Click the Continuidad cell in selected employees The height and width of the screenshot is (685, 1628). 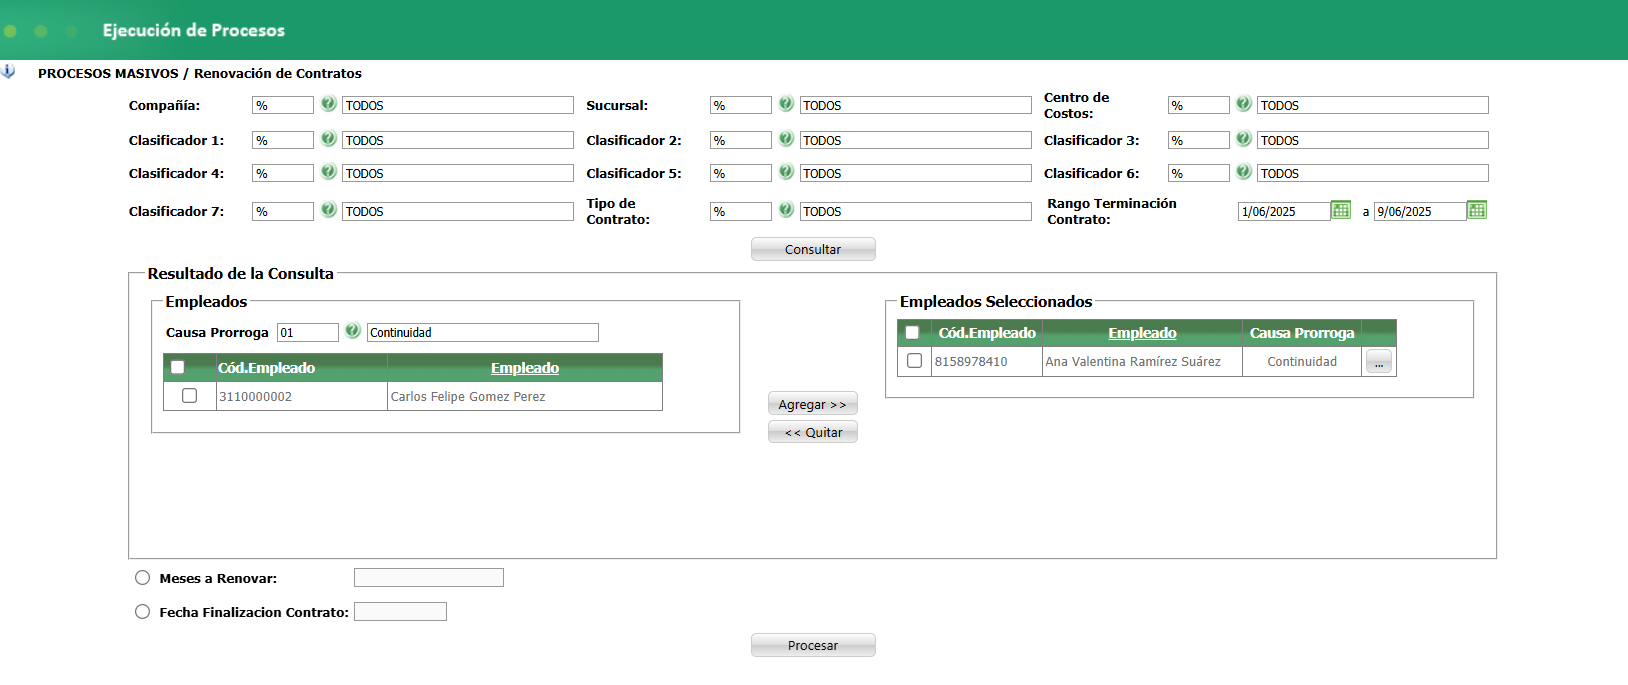tap(1302, 362)
